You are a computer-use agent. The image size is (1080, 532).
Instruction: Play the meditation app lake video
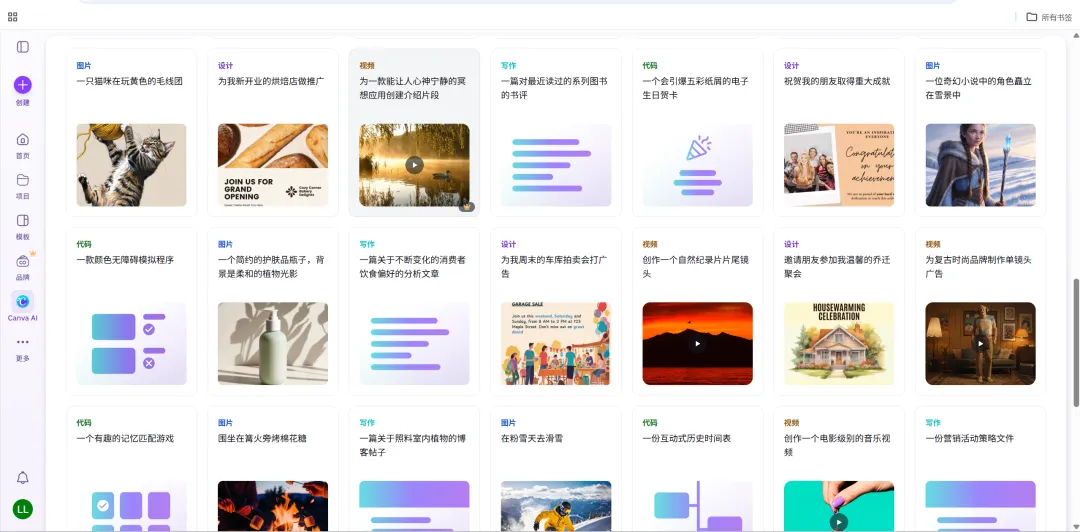(414, 165)
